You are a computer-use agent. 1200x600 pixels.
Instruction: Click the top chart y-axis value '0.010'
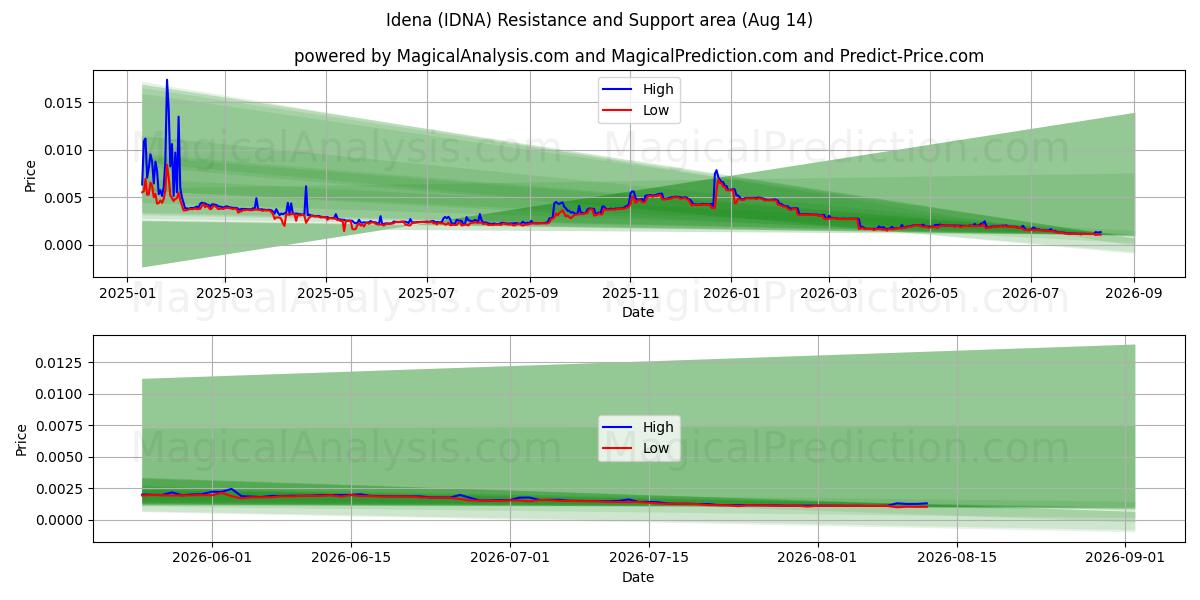[66, 150]
